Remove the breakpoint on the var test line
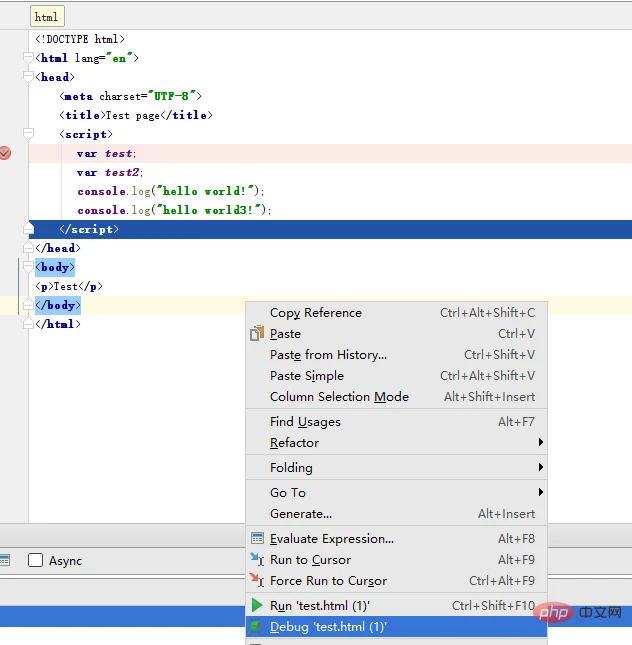 point(5,153)
